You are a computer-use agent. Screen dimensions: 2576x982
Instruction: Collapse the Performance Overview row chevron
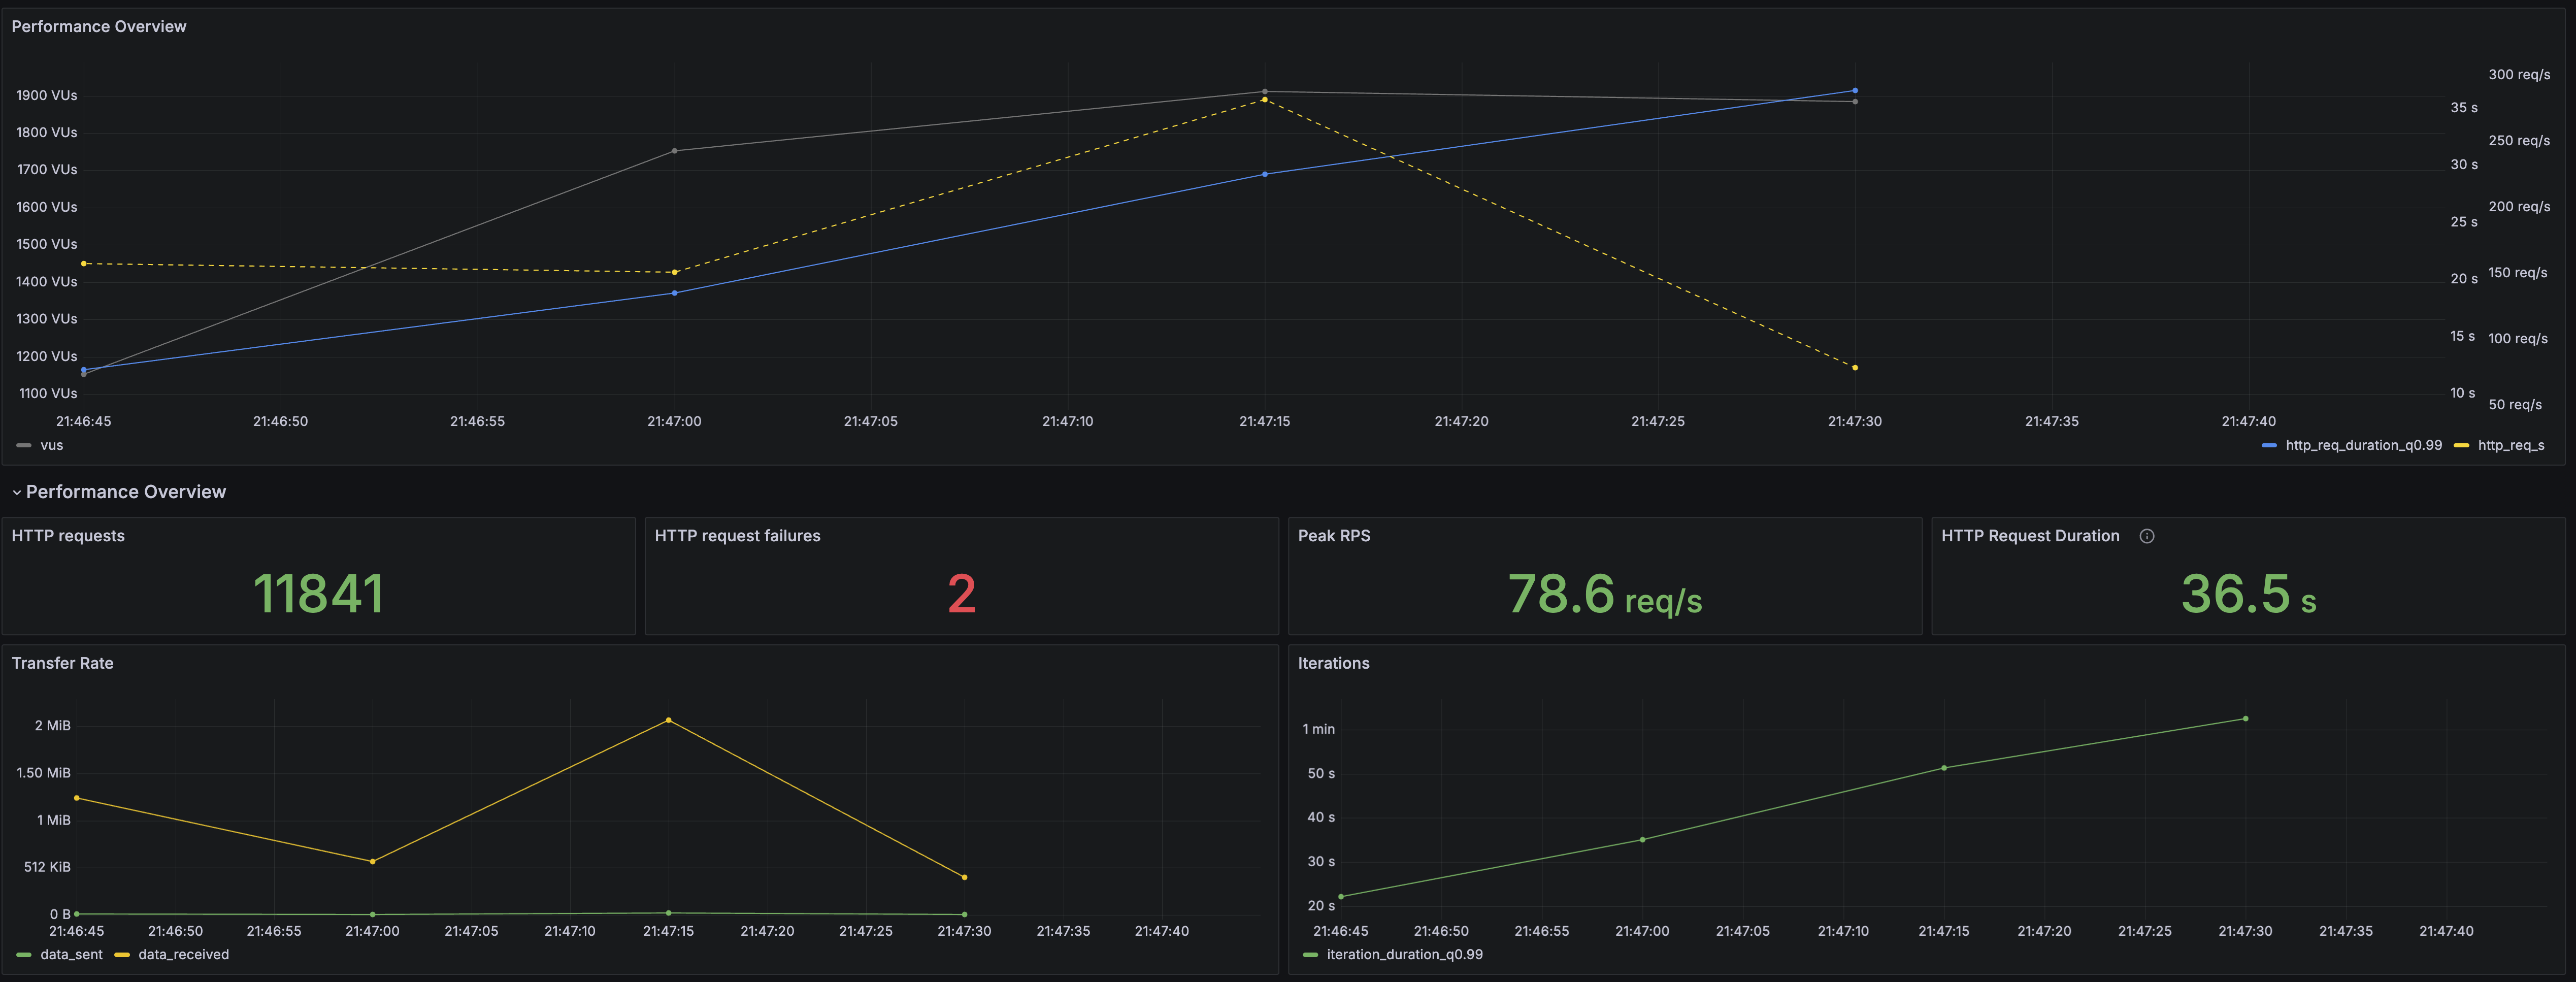pos(16,492)
